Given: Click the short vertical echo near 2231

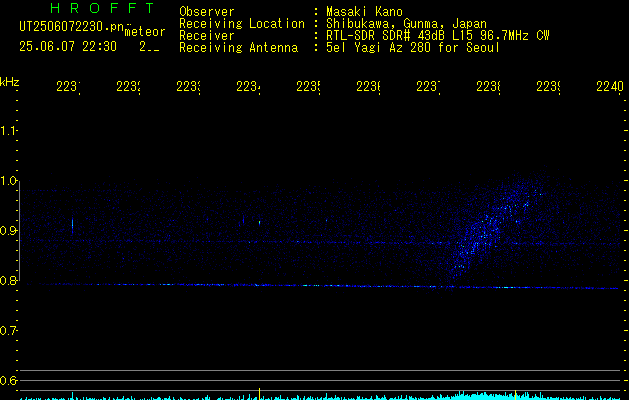Looking at the screenshot, I should coord(73,226).
